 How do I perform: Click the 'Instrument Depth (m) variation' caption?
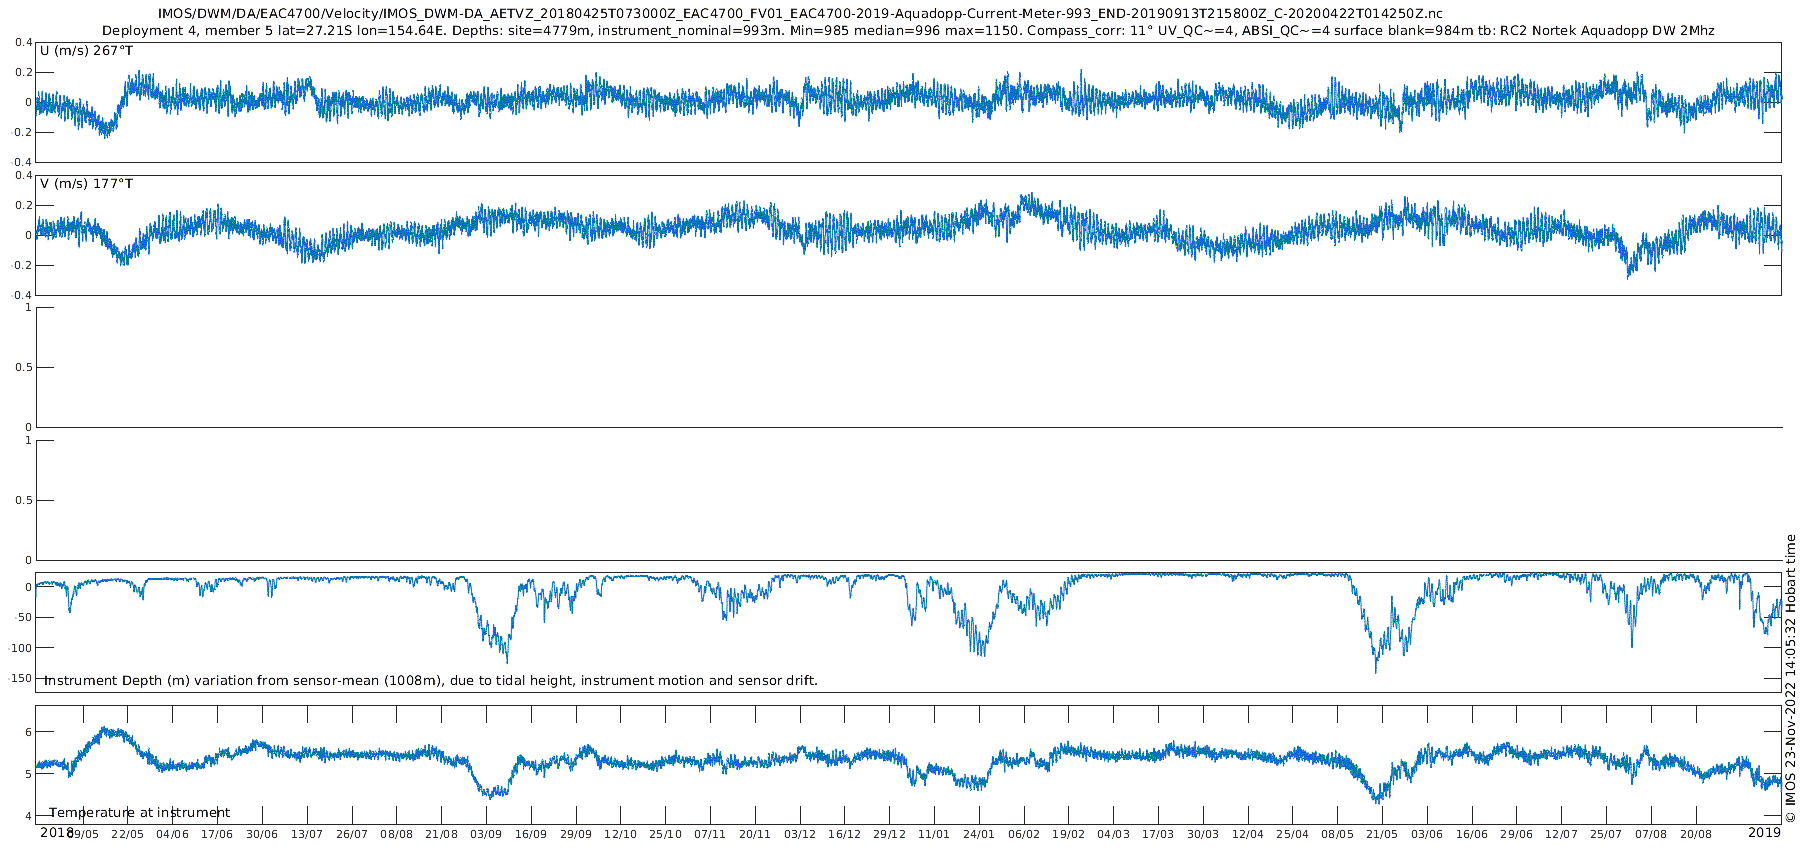click(431, 681)
